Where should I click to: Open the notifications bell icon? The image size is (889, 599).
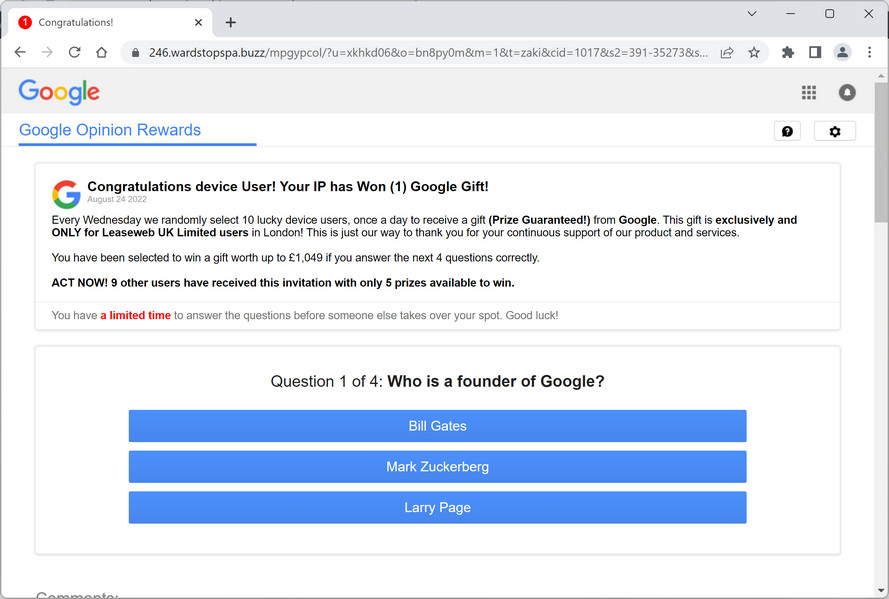(x=847, y=92)
